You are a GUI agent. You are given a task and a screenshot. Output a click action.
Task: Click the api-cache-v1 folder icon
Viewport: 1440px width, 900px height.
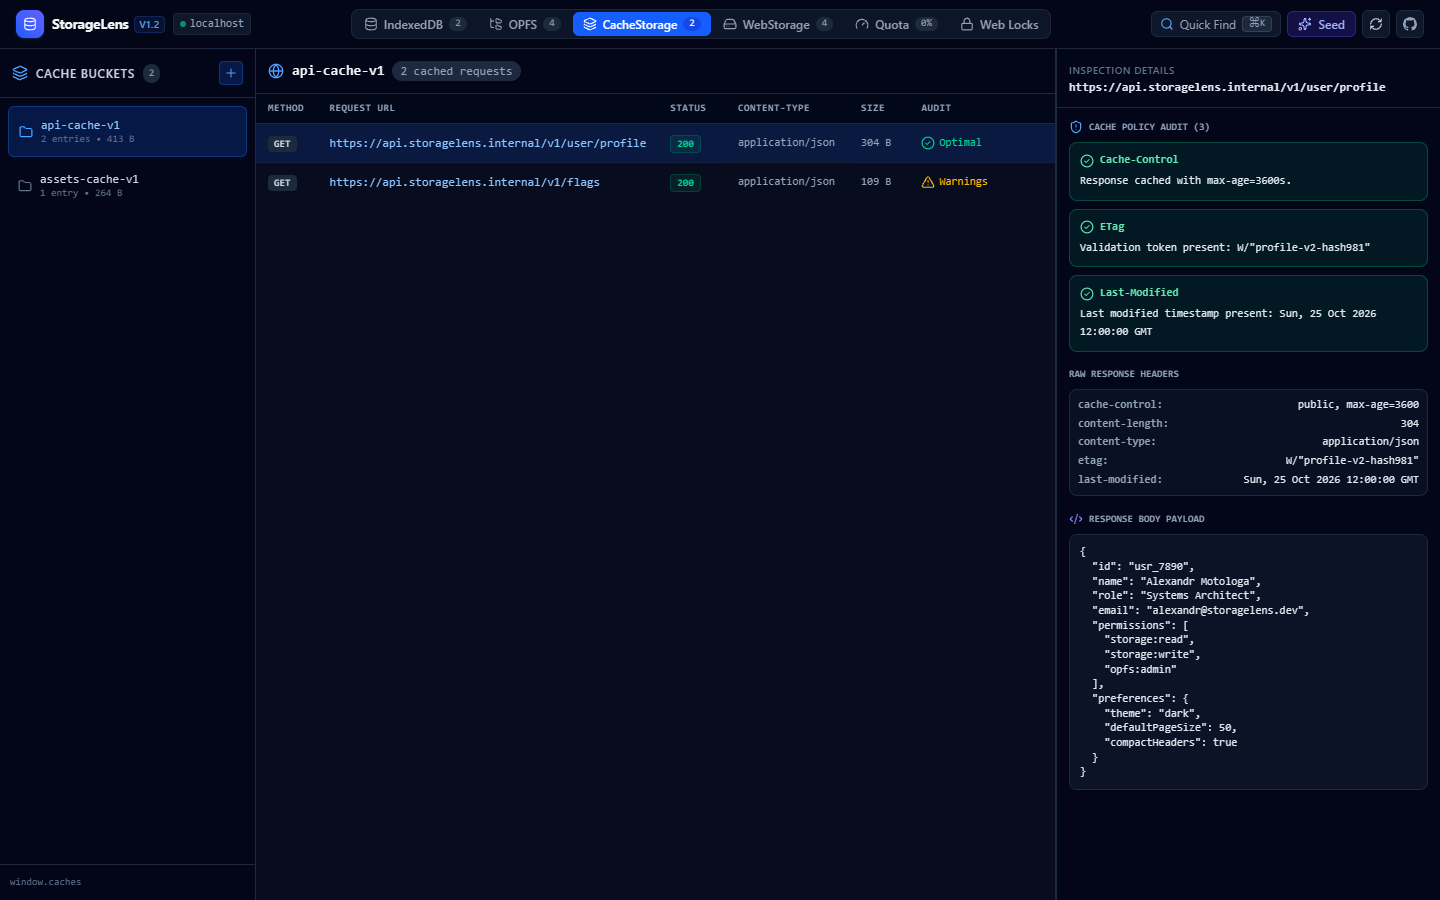pyautogui.click(x=26, y=132)
